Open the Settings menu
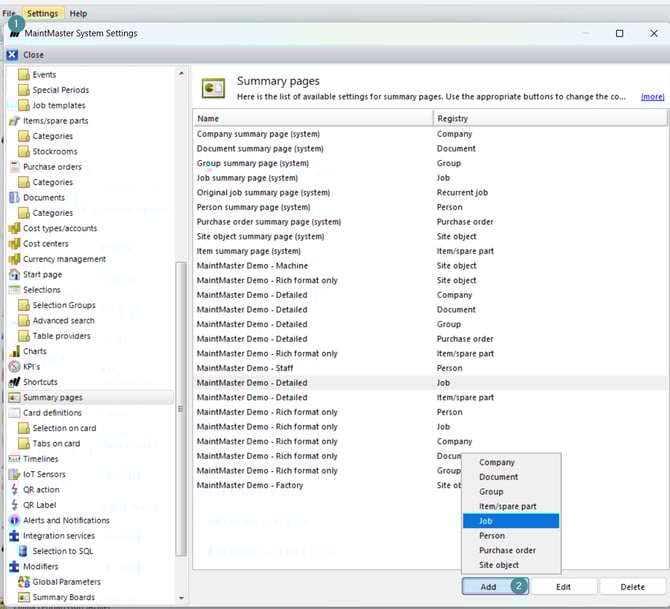This screenshot has height=609, width=670. pos(43,13)
